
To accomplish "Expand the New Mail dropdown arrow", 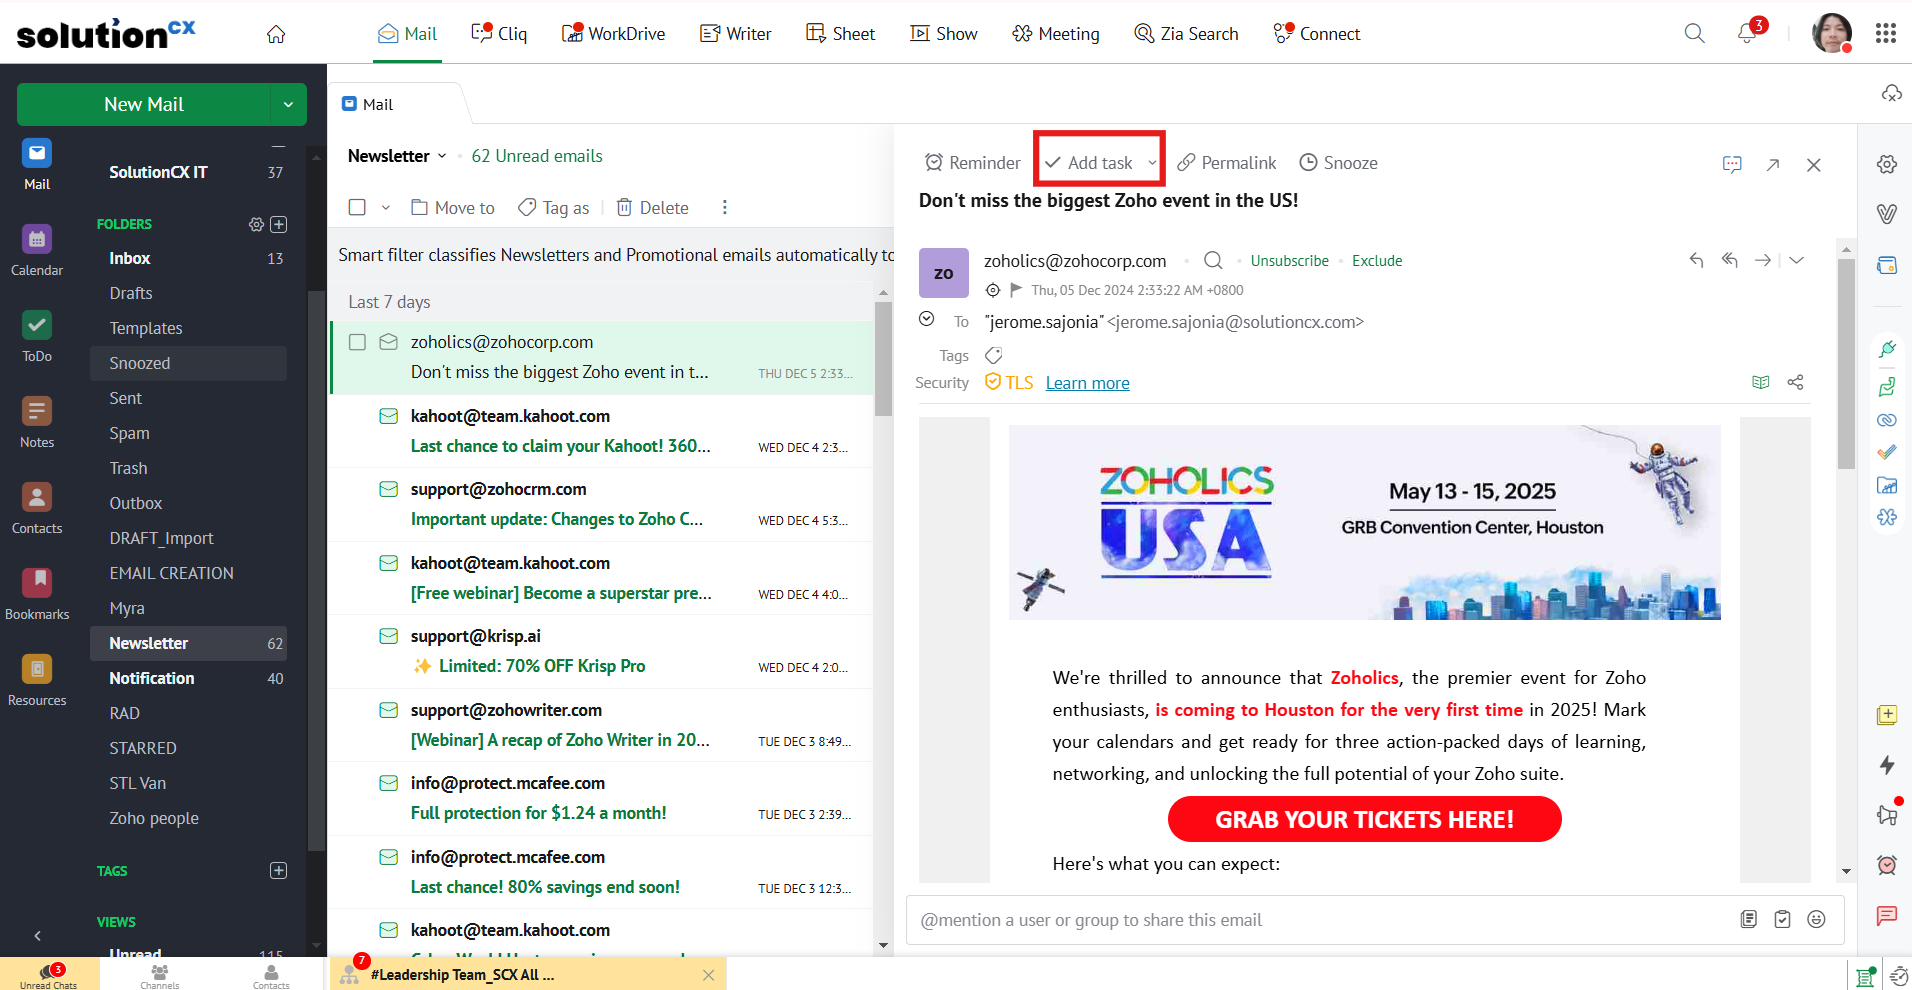I will point(288,104).
